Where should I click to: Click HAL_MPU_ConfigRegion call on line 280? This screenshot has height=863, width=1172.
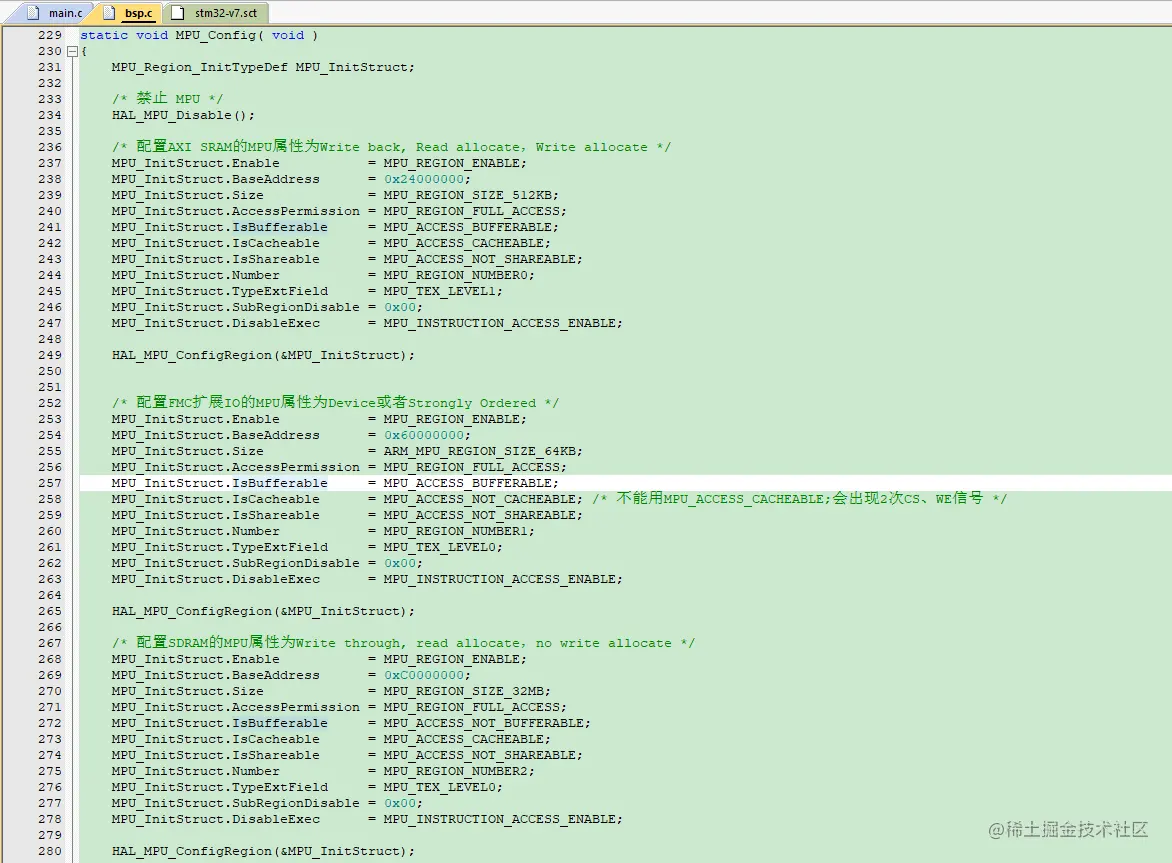click(262, 851)
